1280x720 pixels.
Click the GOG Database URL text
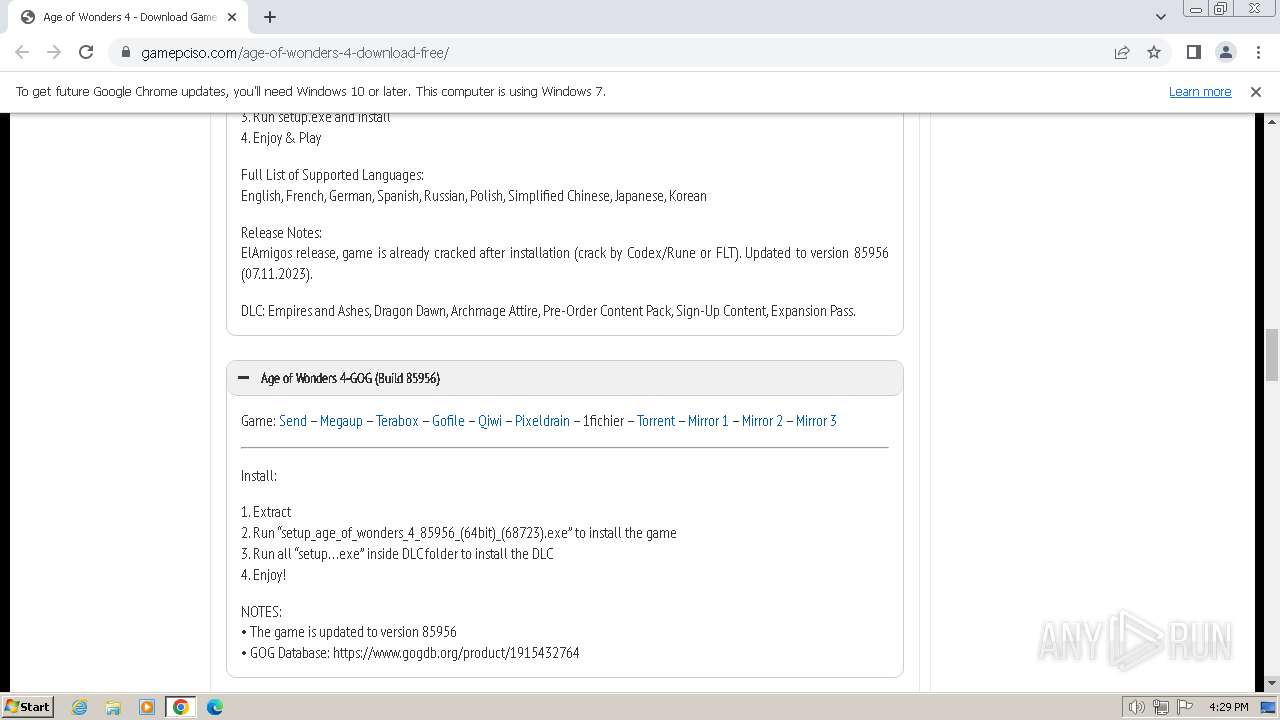pos(456,652)
